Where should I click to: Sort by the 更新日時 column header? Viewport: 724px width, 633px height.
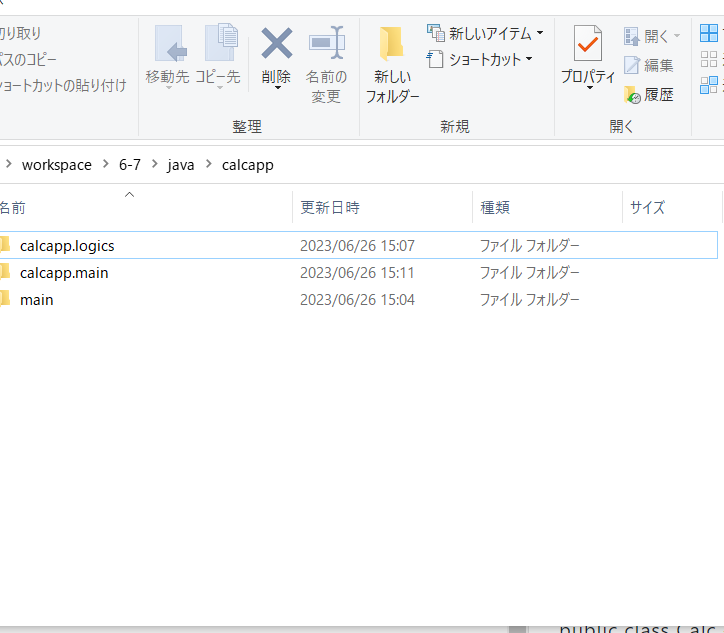(x=329, y=208)
